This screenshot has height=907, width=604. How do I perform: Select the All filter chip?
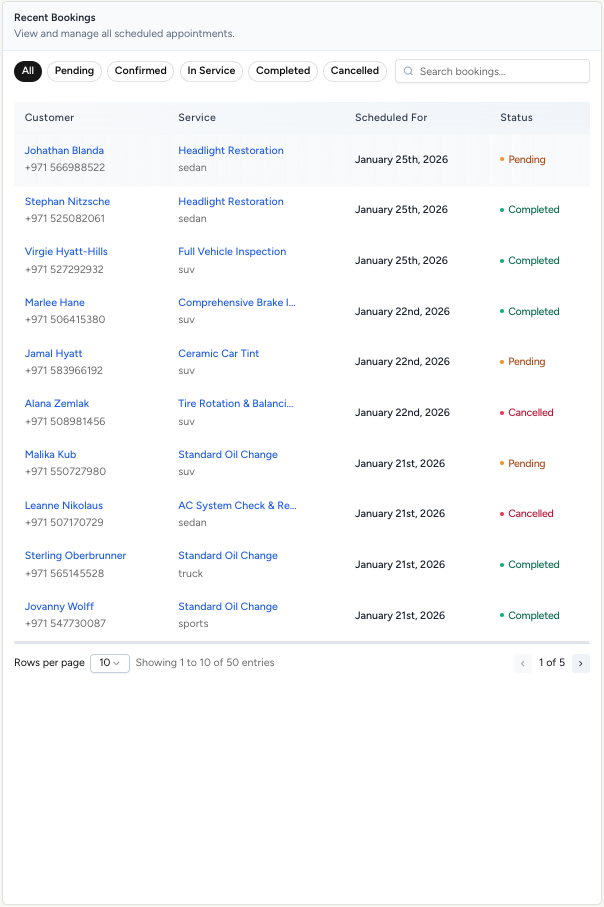tap(28, 71)
